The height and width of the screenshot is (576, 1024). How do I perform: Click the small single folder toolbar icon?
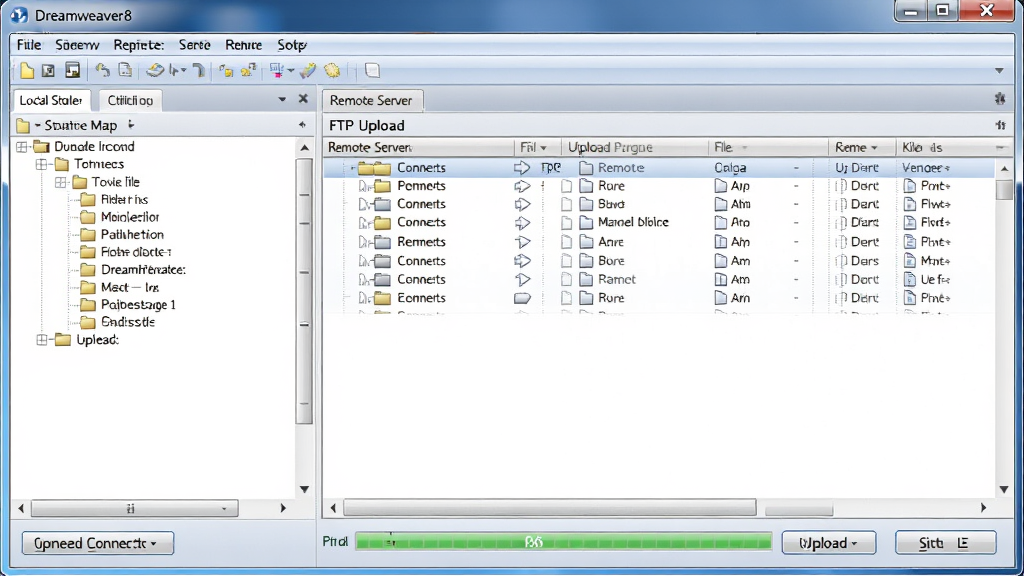point(226,71)
